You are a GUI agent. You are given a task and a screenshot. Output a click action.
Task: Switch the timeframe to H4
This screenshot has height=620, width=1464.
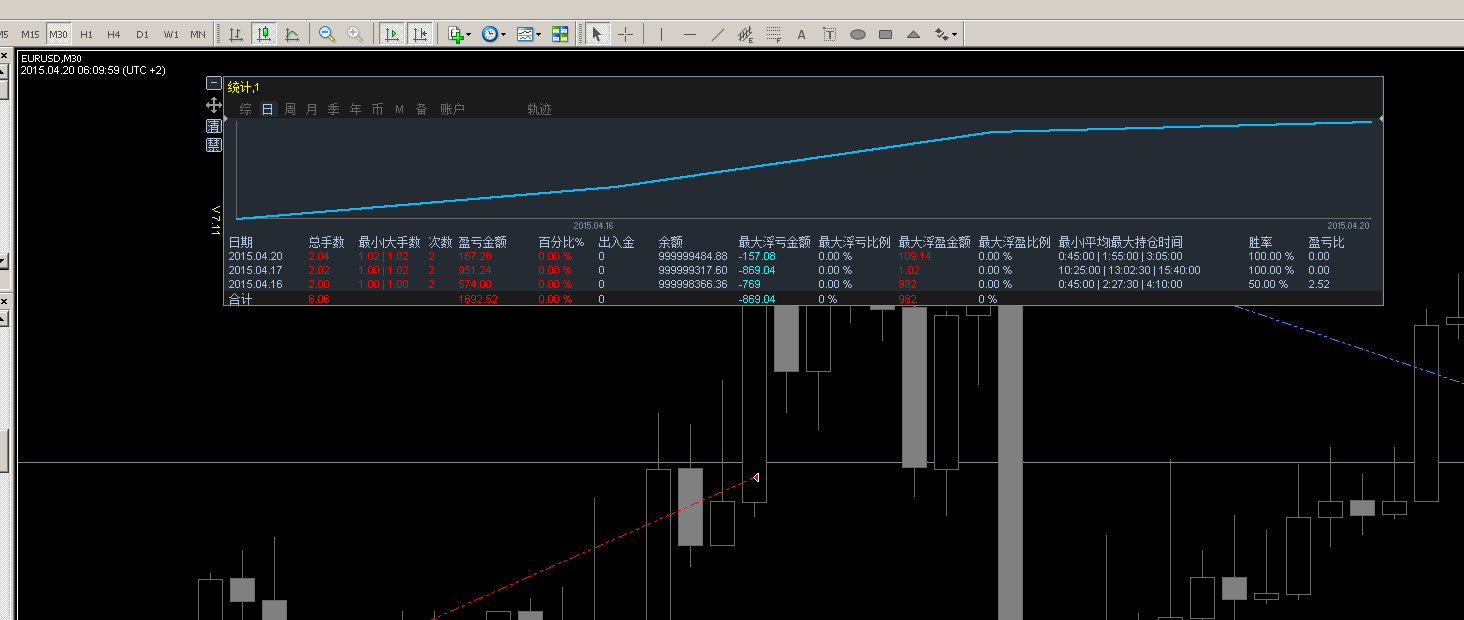coord(114,34)
